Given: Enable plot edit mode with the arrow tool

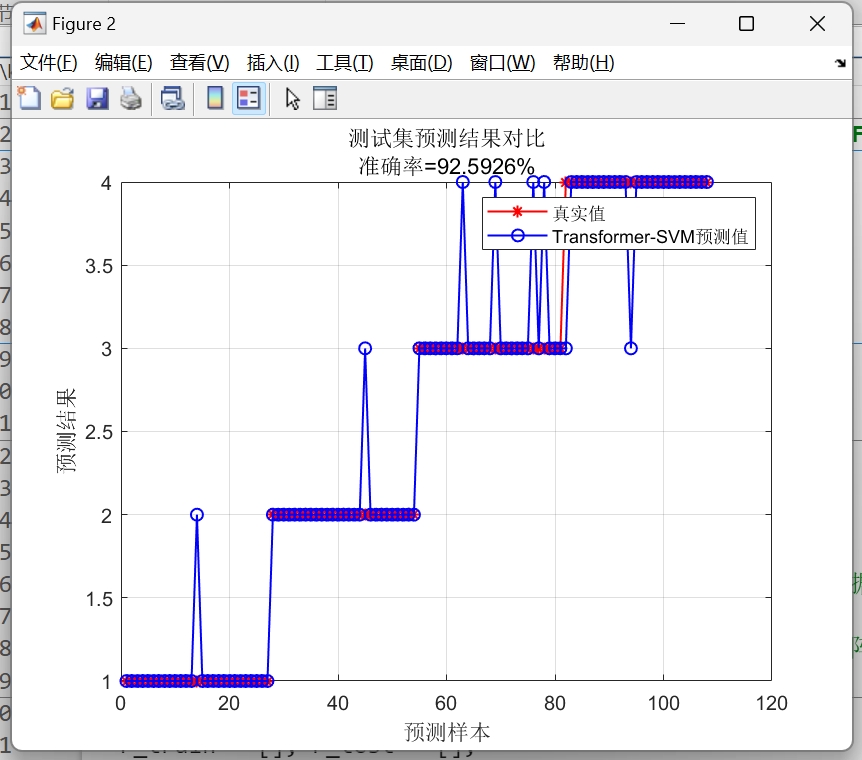Looking at the screenshot, I should click(x=294, y=98).
